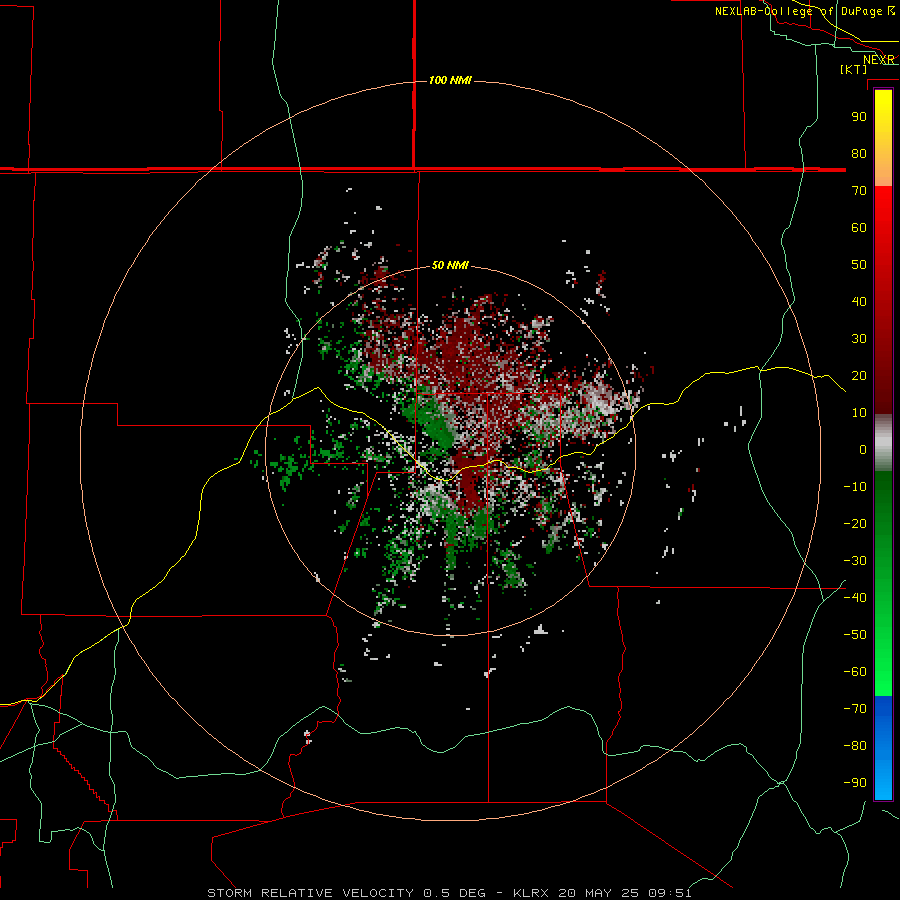The width and height of the screenshot is (900, 900).
Task: Click the STORM RELATIVE VELOCITY title text
Action: pyautogui.click(x=310, y=893)
